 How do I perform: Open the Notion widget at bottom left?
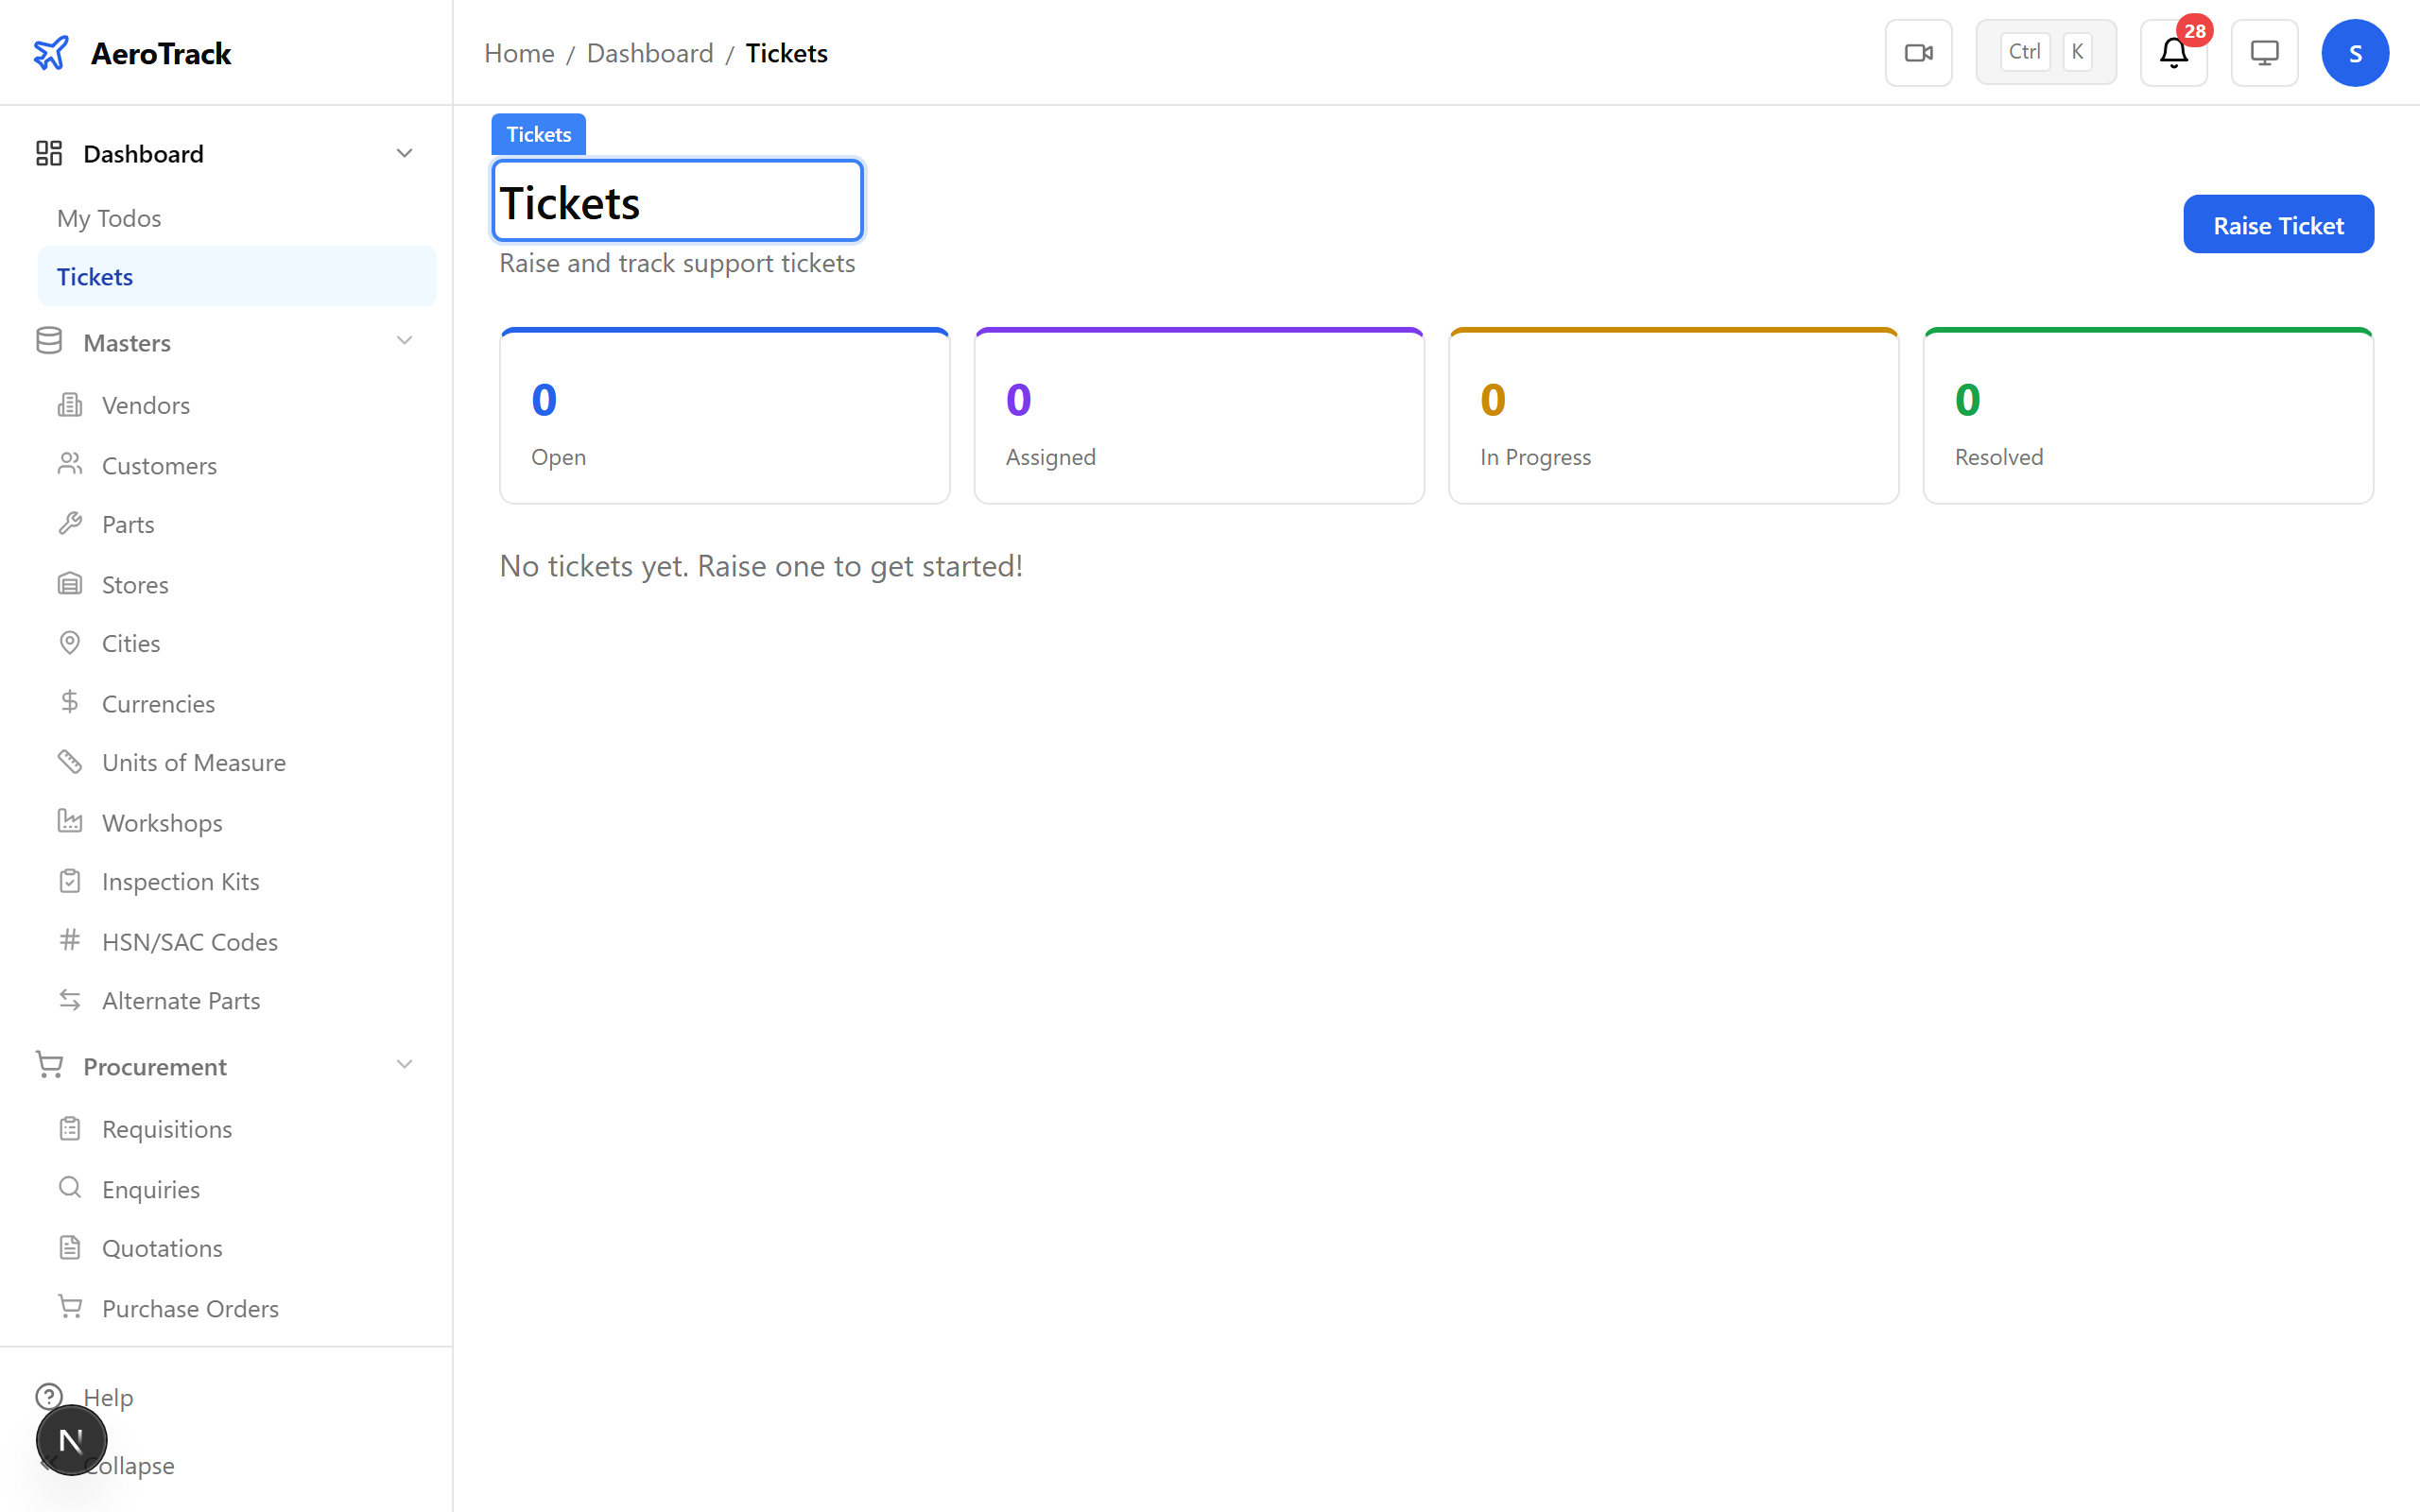coord(71,1439)
